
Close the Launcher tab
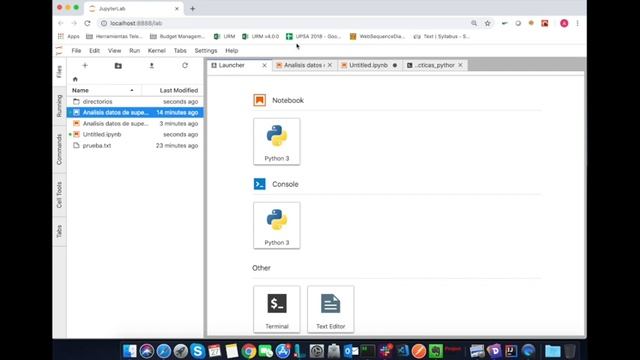coord(264,65)
